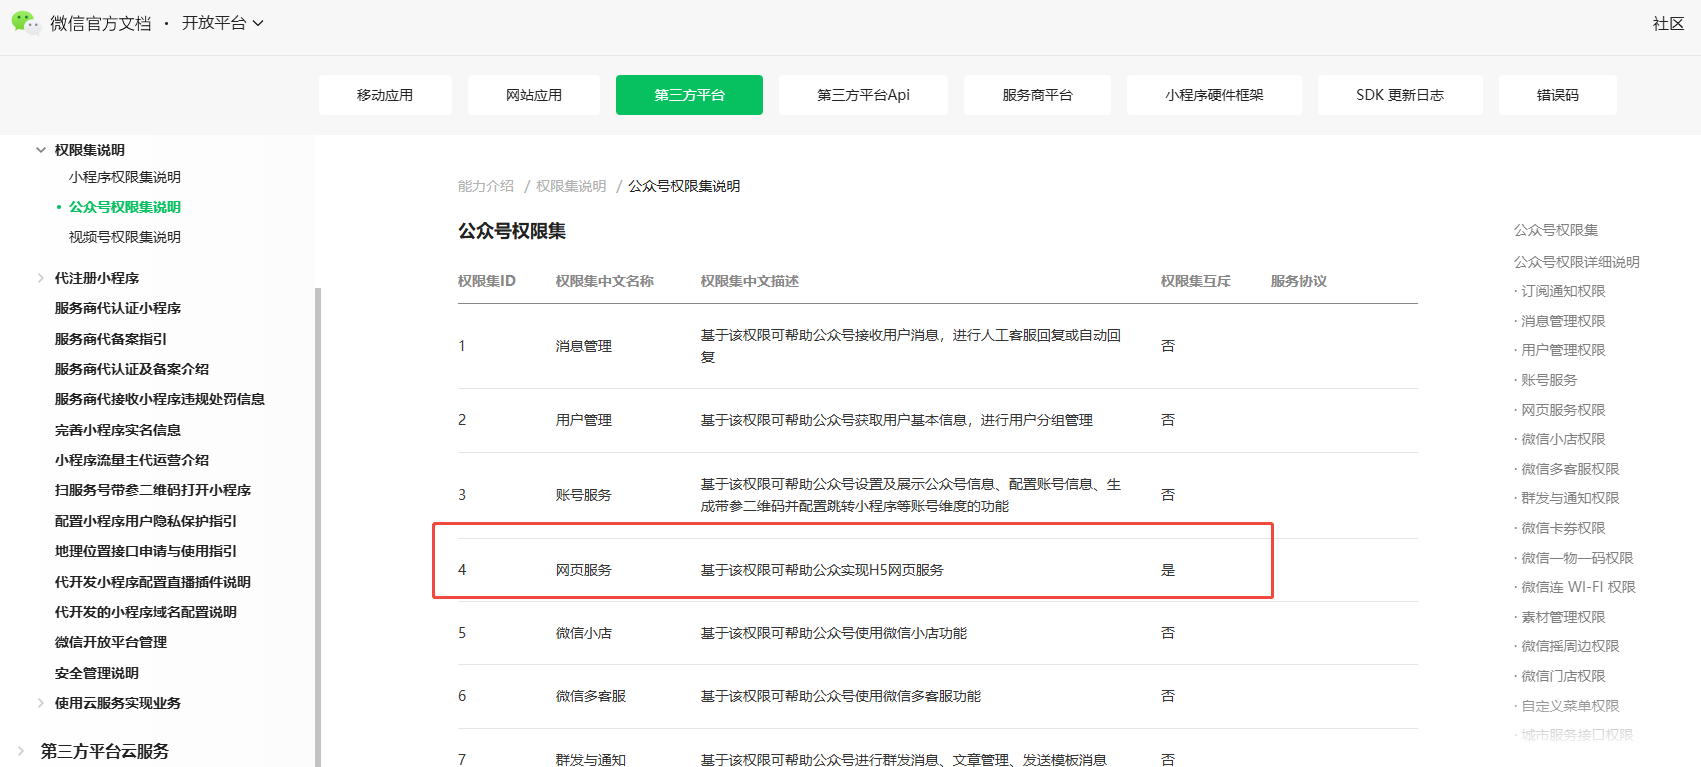Image resolution: width=1701 pixels, height=767 pixels.
Task: Click the 权限集互斥 column header
Action: pos(1195,281)
